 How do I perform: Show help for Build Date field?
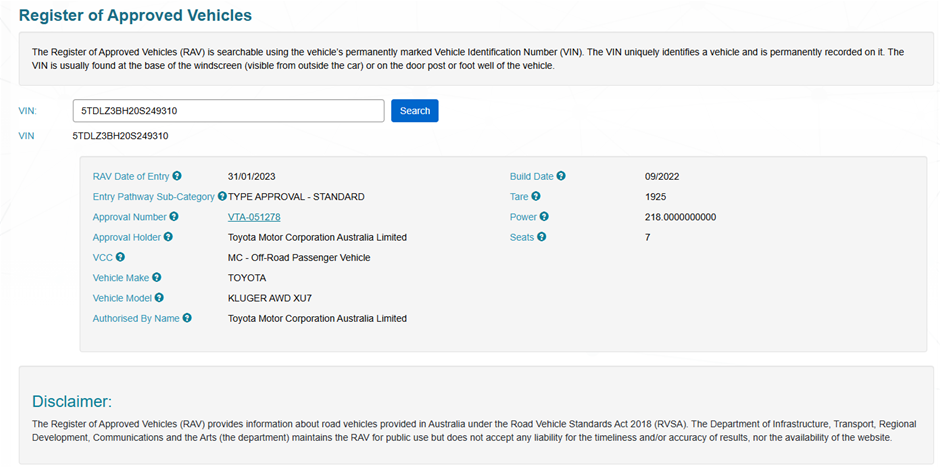tap(561, 176)
